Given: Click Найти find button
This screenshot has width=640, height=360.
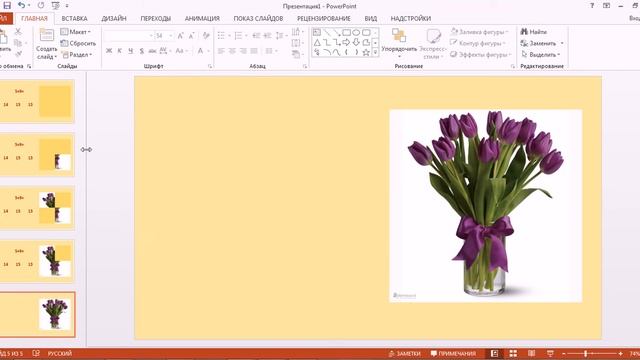Looking at the screenshot, I should [534, 32].
